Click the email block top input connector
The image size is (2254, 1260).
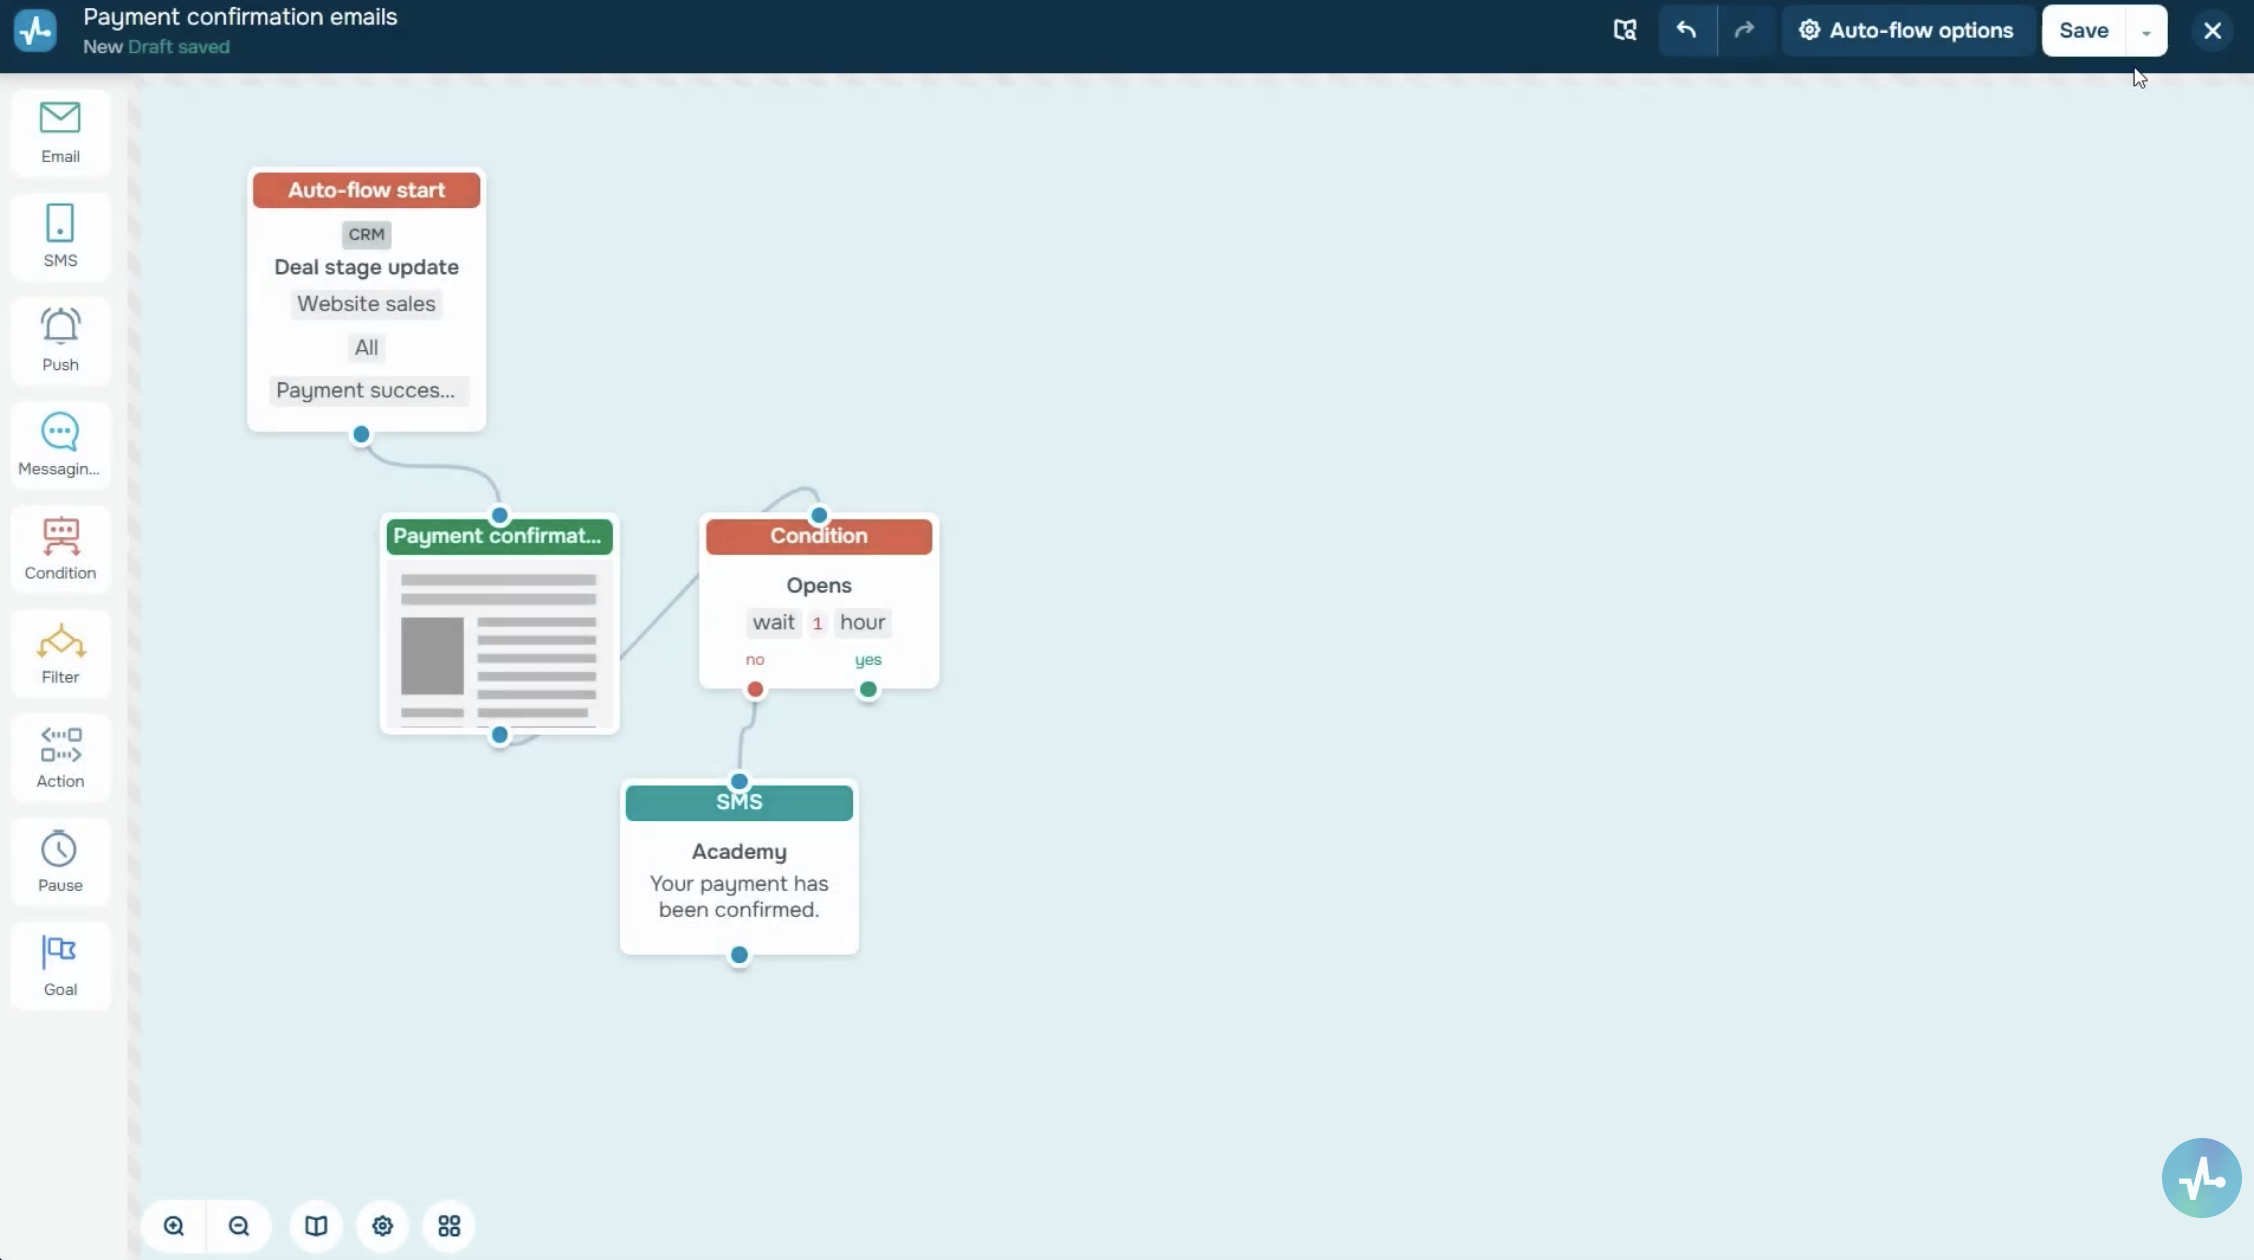[499, 515]
